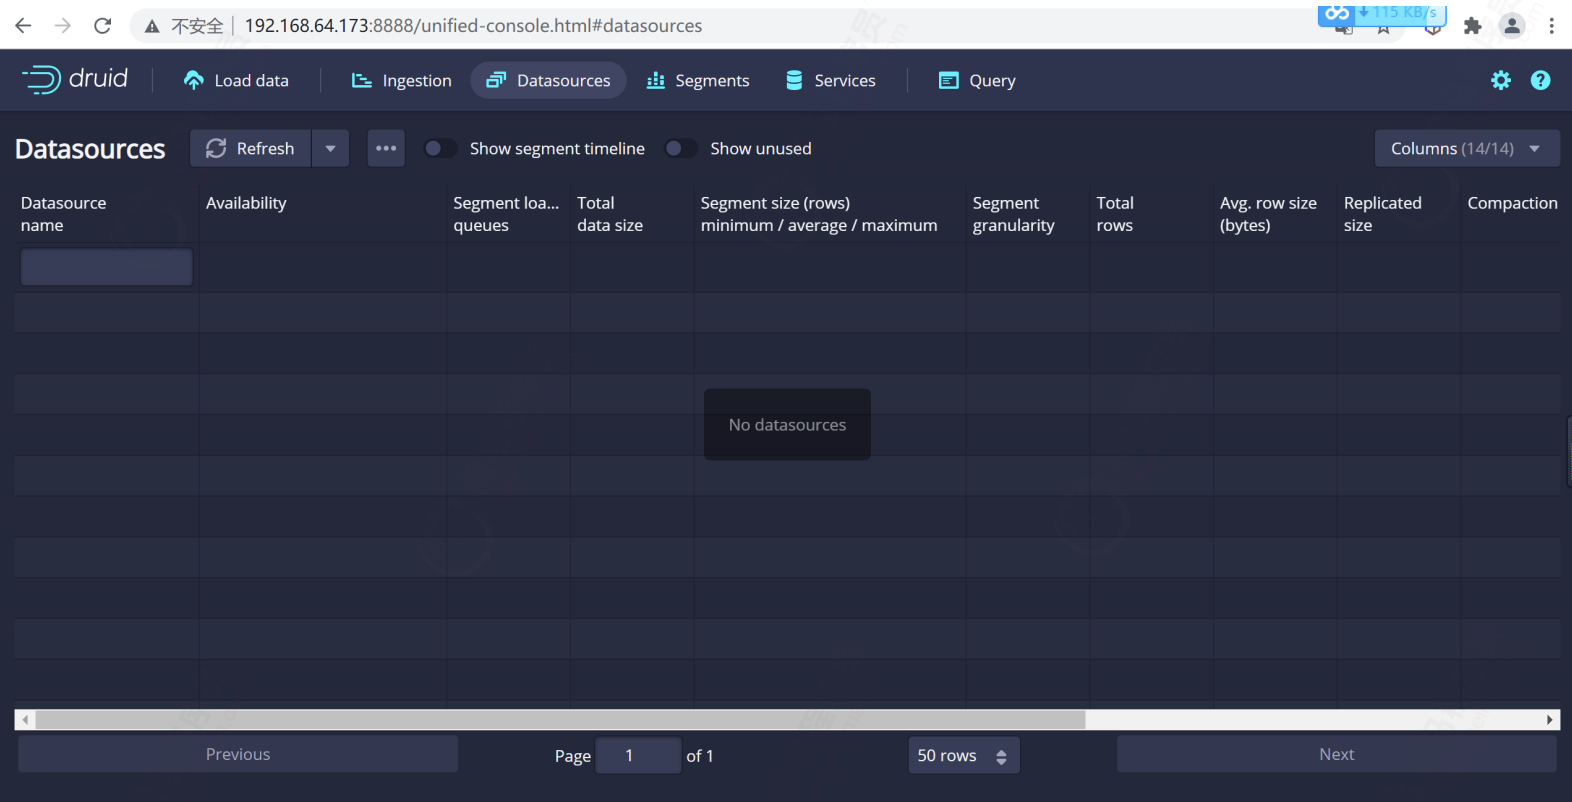Image resolution: width=1572 pixels, height=802 pixels.
Task: Sort by Segment size (rows) column
Action: (830, 214)
